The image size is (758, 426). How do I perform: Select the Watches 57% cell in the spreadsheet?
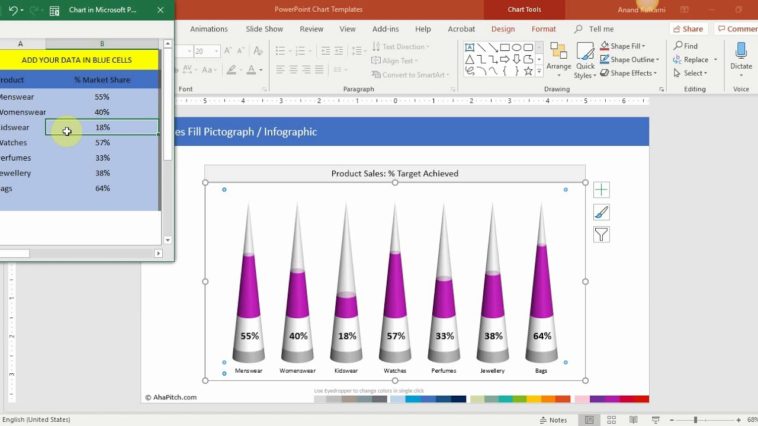[x=102, y=143]
